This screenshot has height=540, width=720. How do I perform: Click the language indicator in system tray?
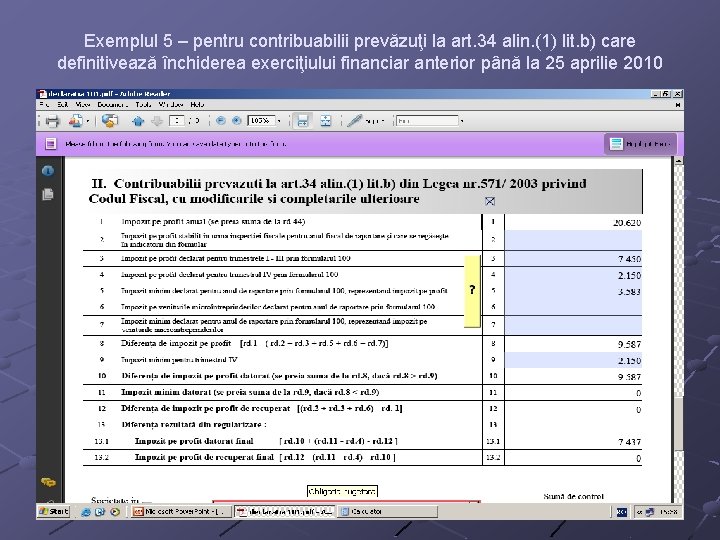point(622,512)
